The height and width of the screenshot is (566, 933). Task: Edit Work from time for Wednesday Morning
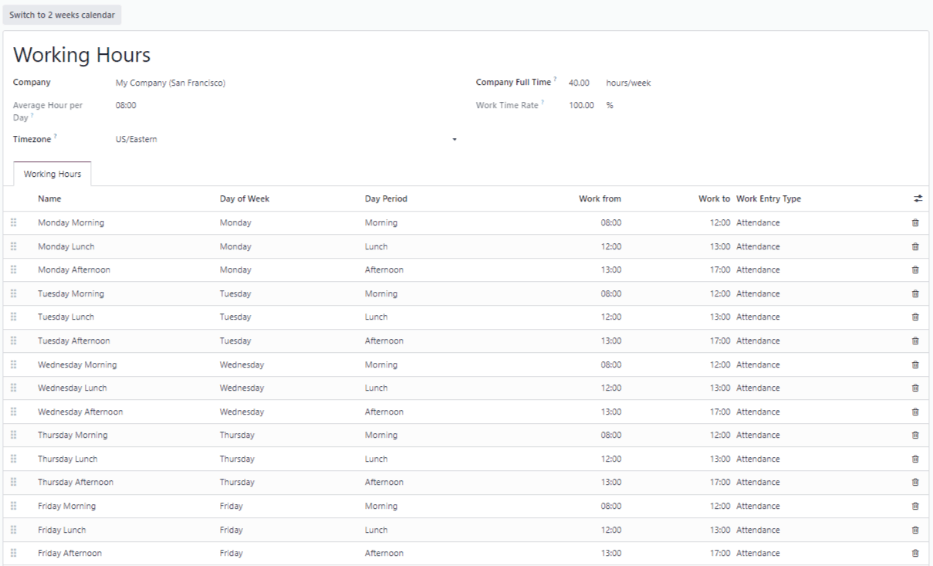[x=610, y=365]
